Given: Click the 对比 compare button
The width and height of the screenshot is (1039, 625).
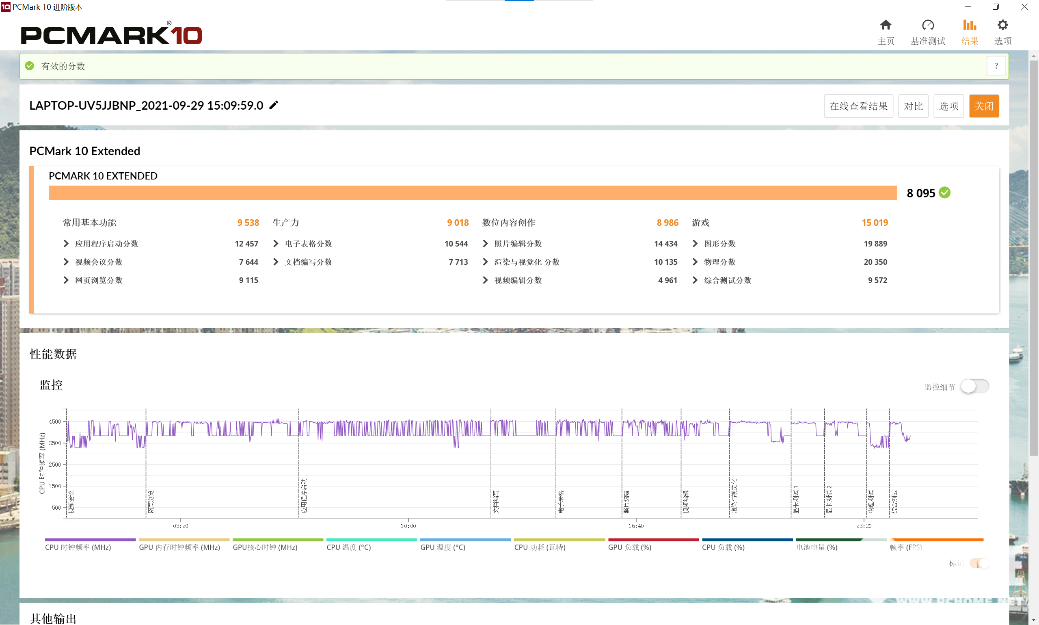Looking at the screenshot, I should pos(913,106).
